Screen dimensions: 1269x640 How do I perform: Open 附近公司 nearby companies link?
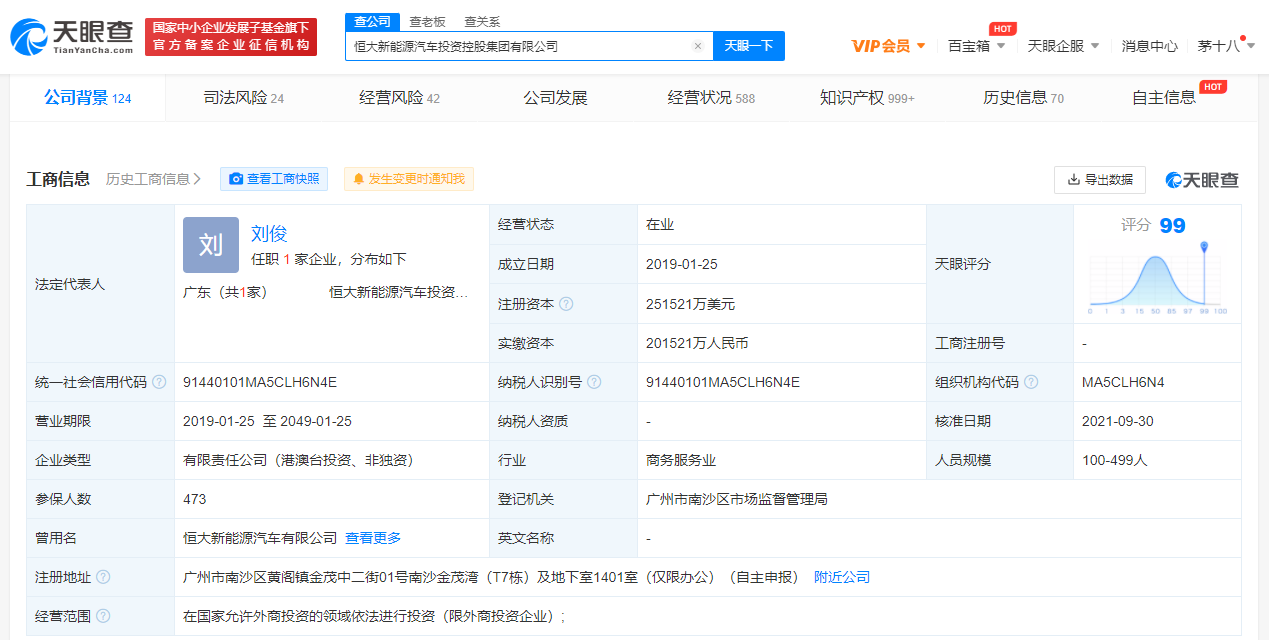coord(842,577)
